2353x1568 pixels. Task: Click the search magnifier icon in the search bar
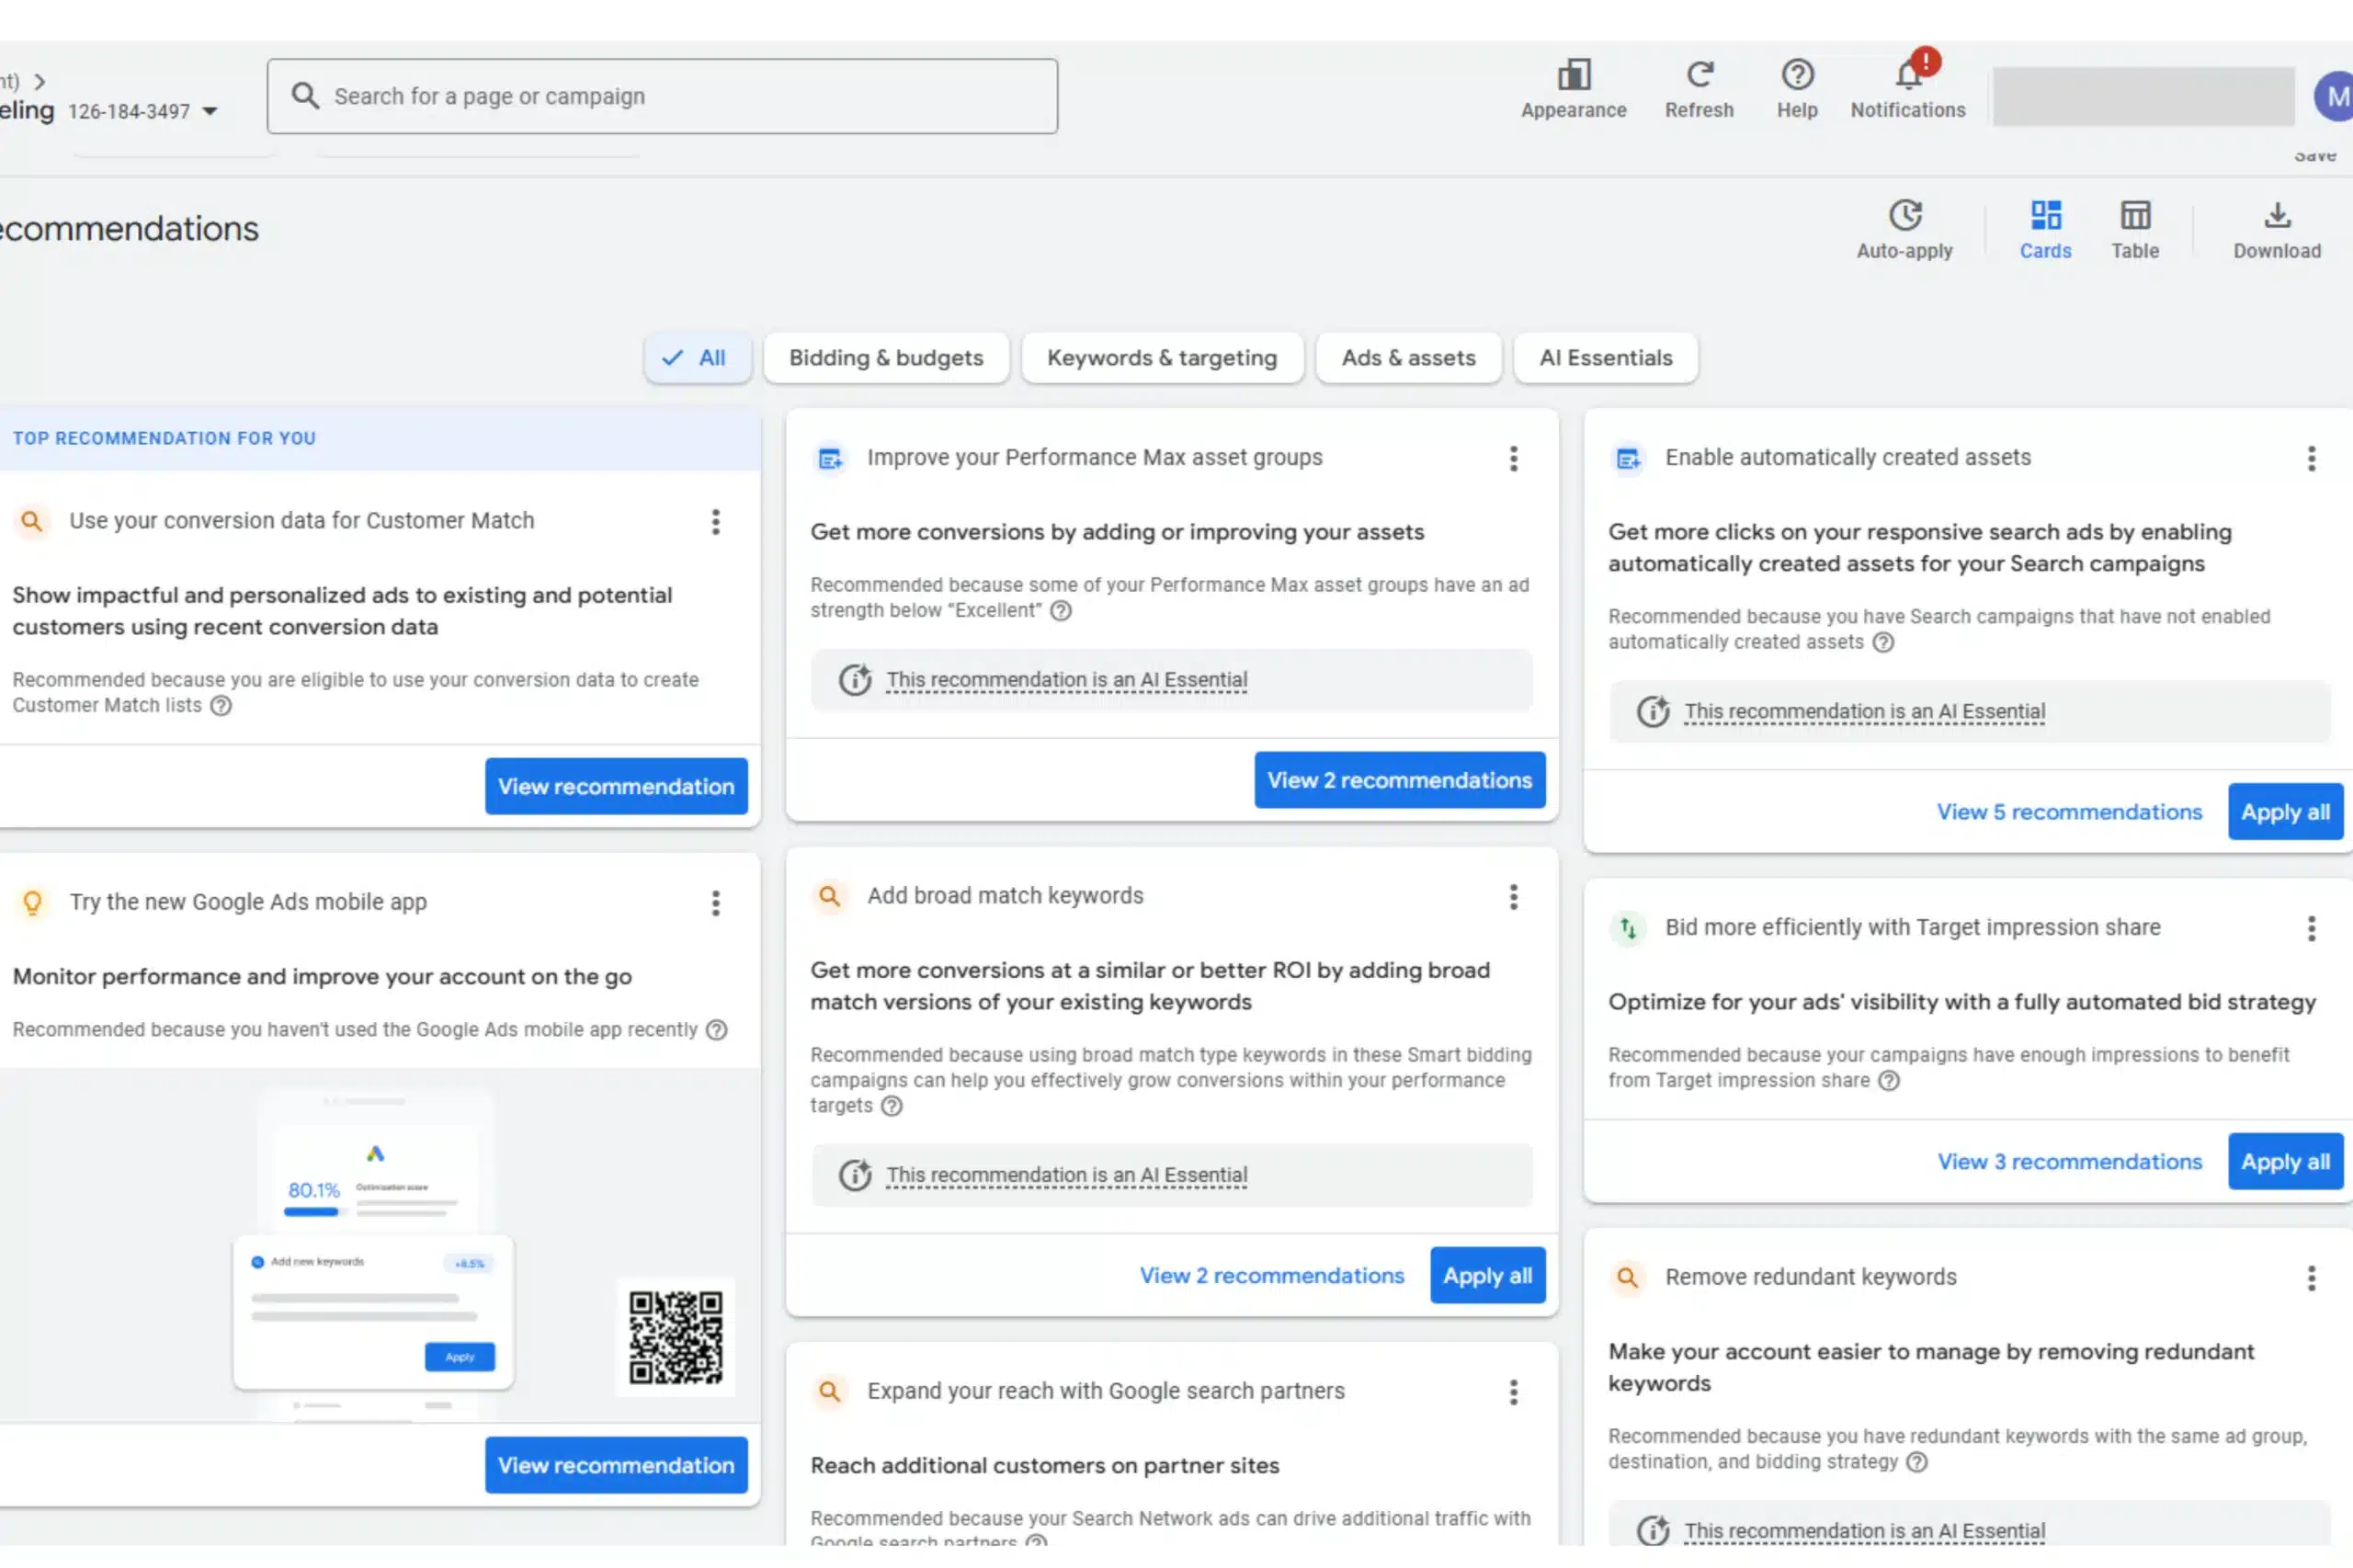click(305, 96)
